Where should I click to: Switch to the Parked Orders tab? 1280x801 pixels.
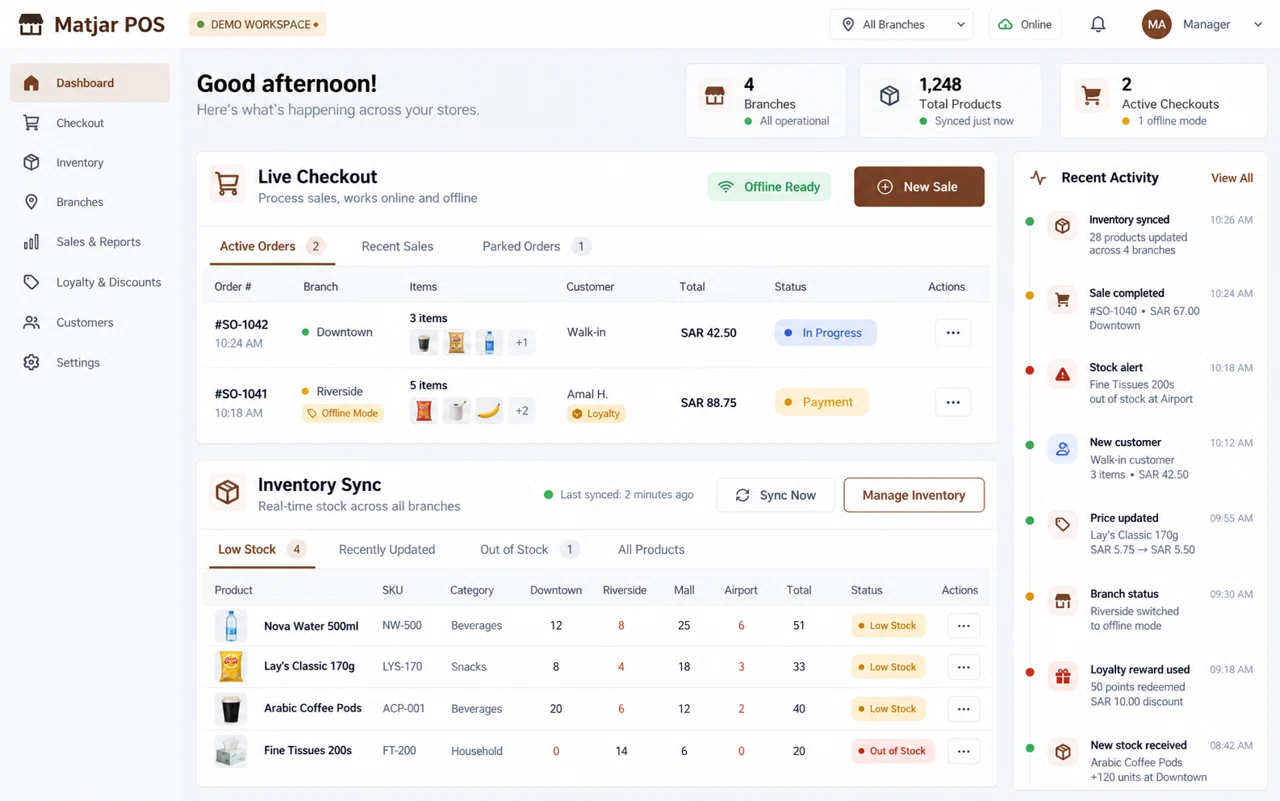point(536,246)
